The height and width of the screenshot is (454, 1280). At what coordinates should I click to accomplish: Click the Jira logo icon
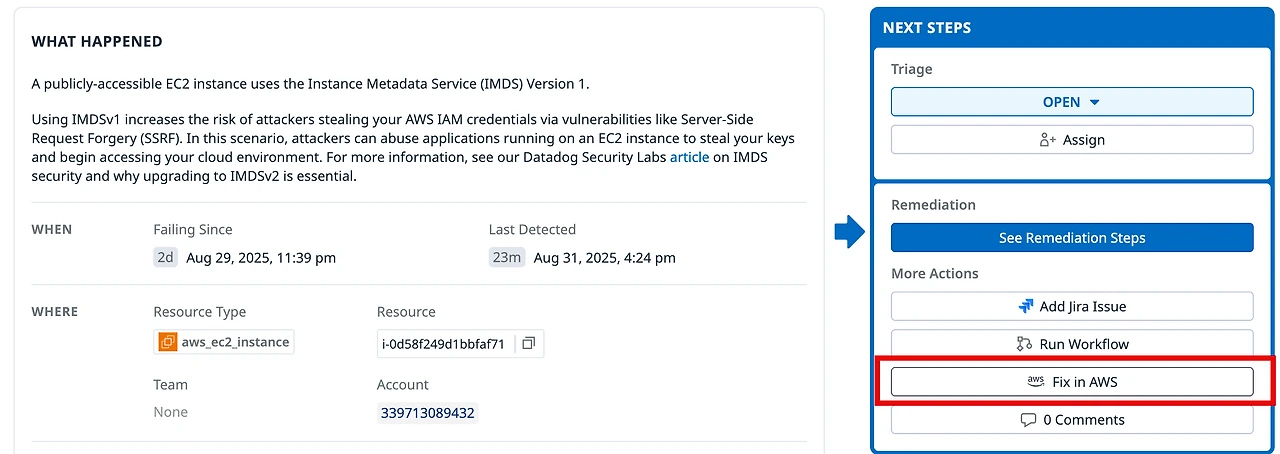1025,306
